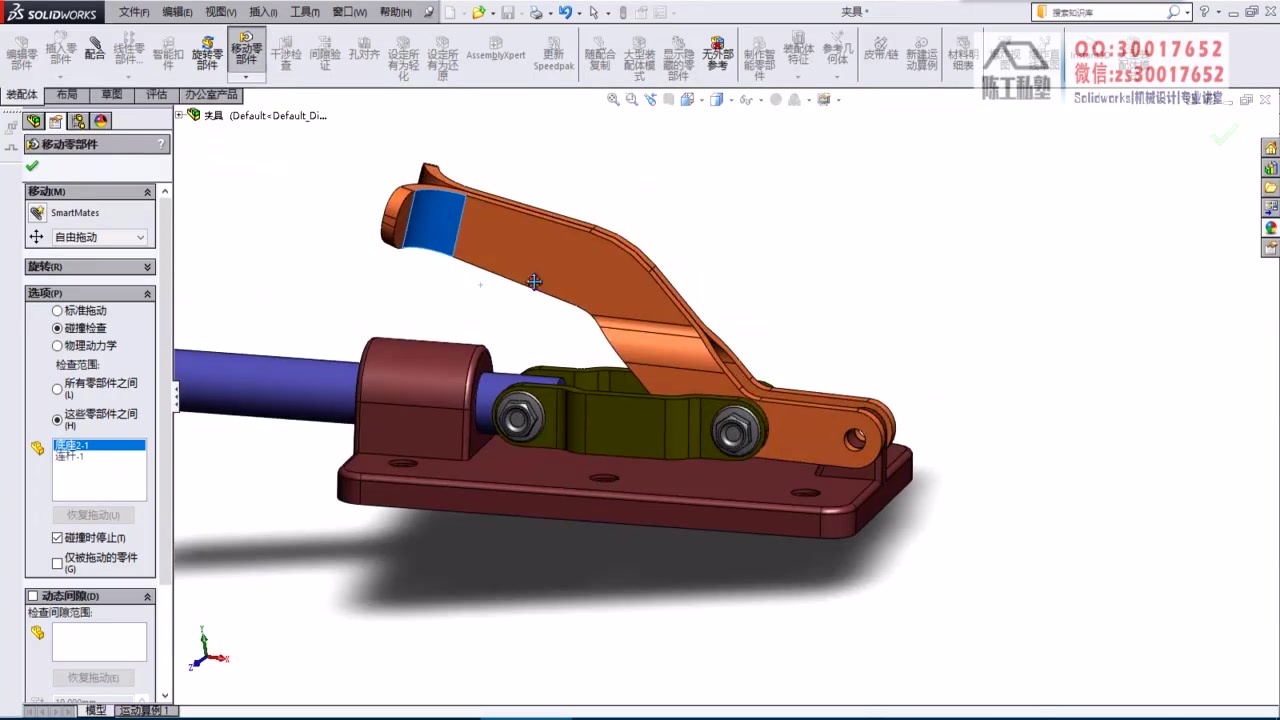Screen dimensions: 1280x720
Task: Click the help question mark in 移动零部件 header
Action: pos(161,144)
